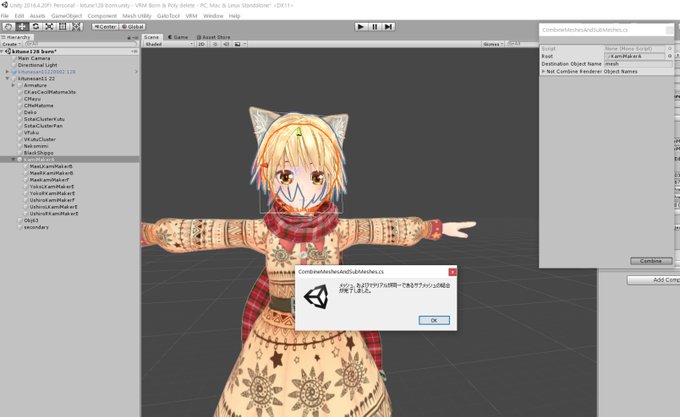This screenshot has height=417, width=680.
Task: Select the Hierarchy tab
Action: coord(16,37)
